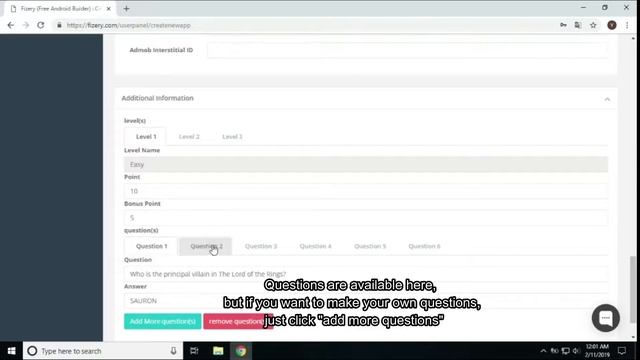Screen dimensions: 640x360
Task: Open the Question 6 tab
Action: point(424,246)
